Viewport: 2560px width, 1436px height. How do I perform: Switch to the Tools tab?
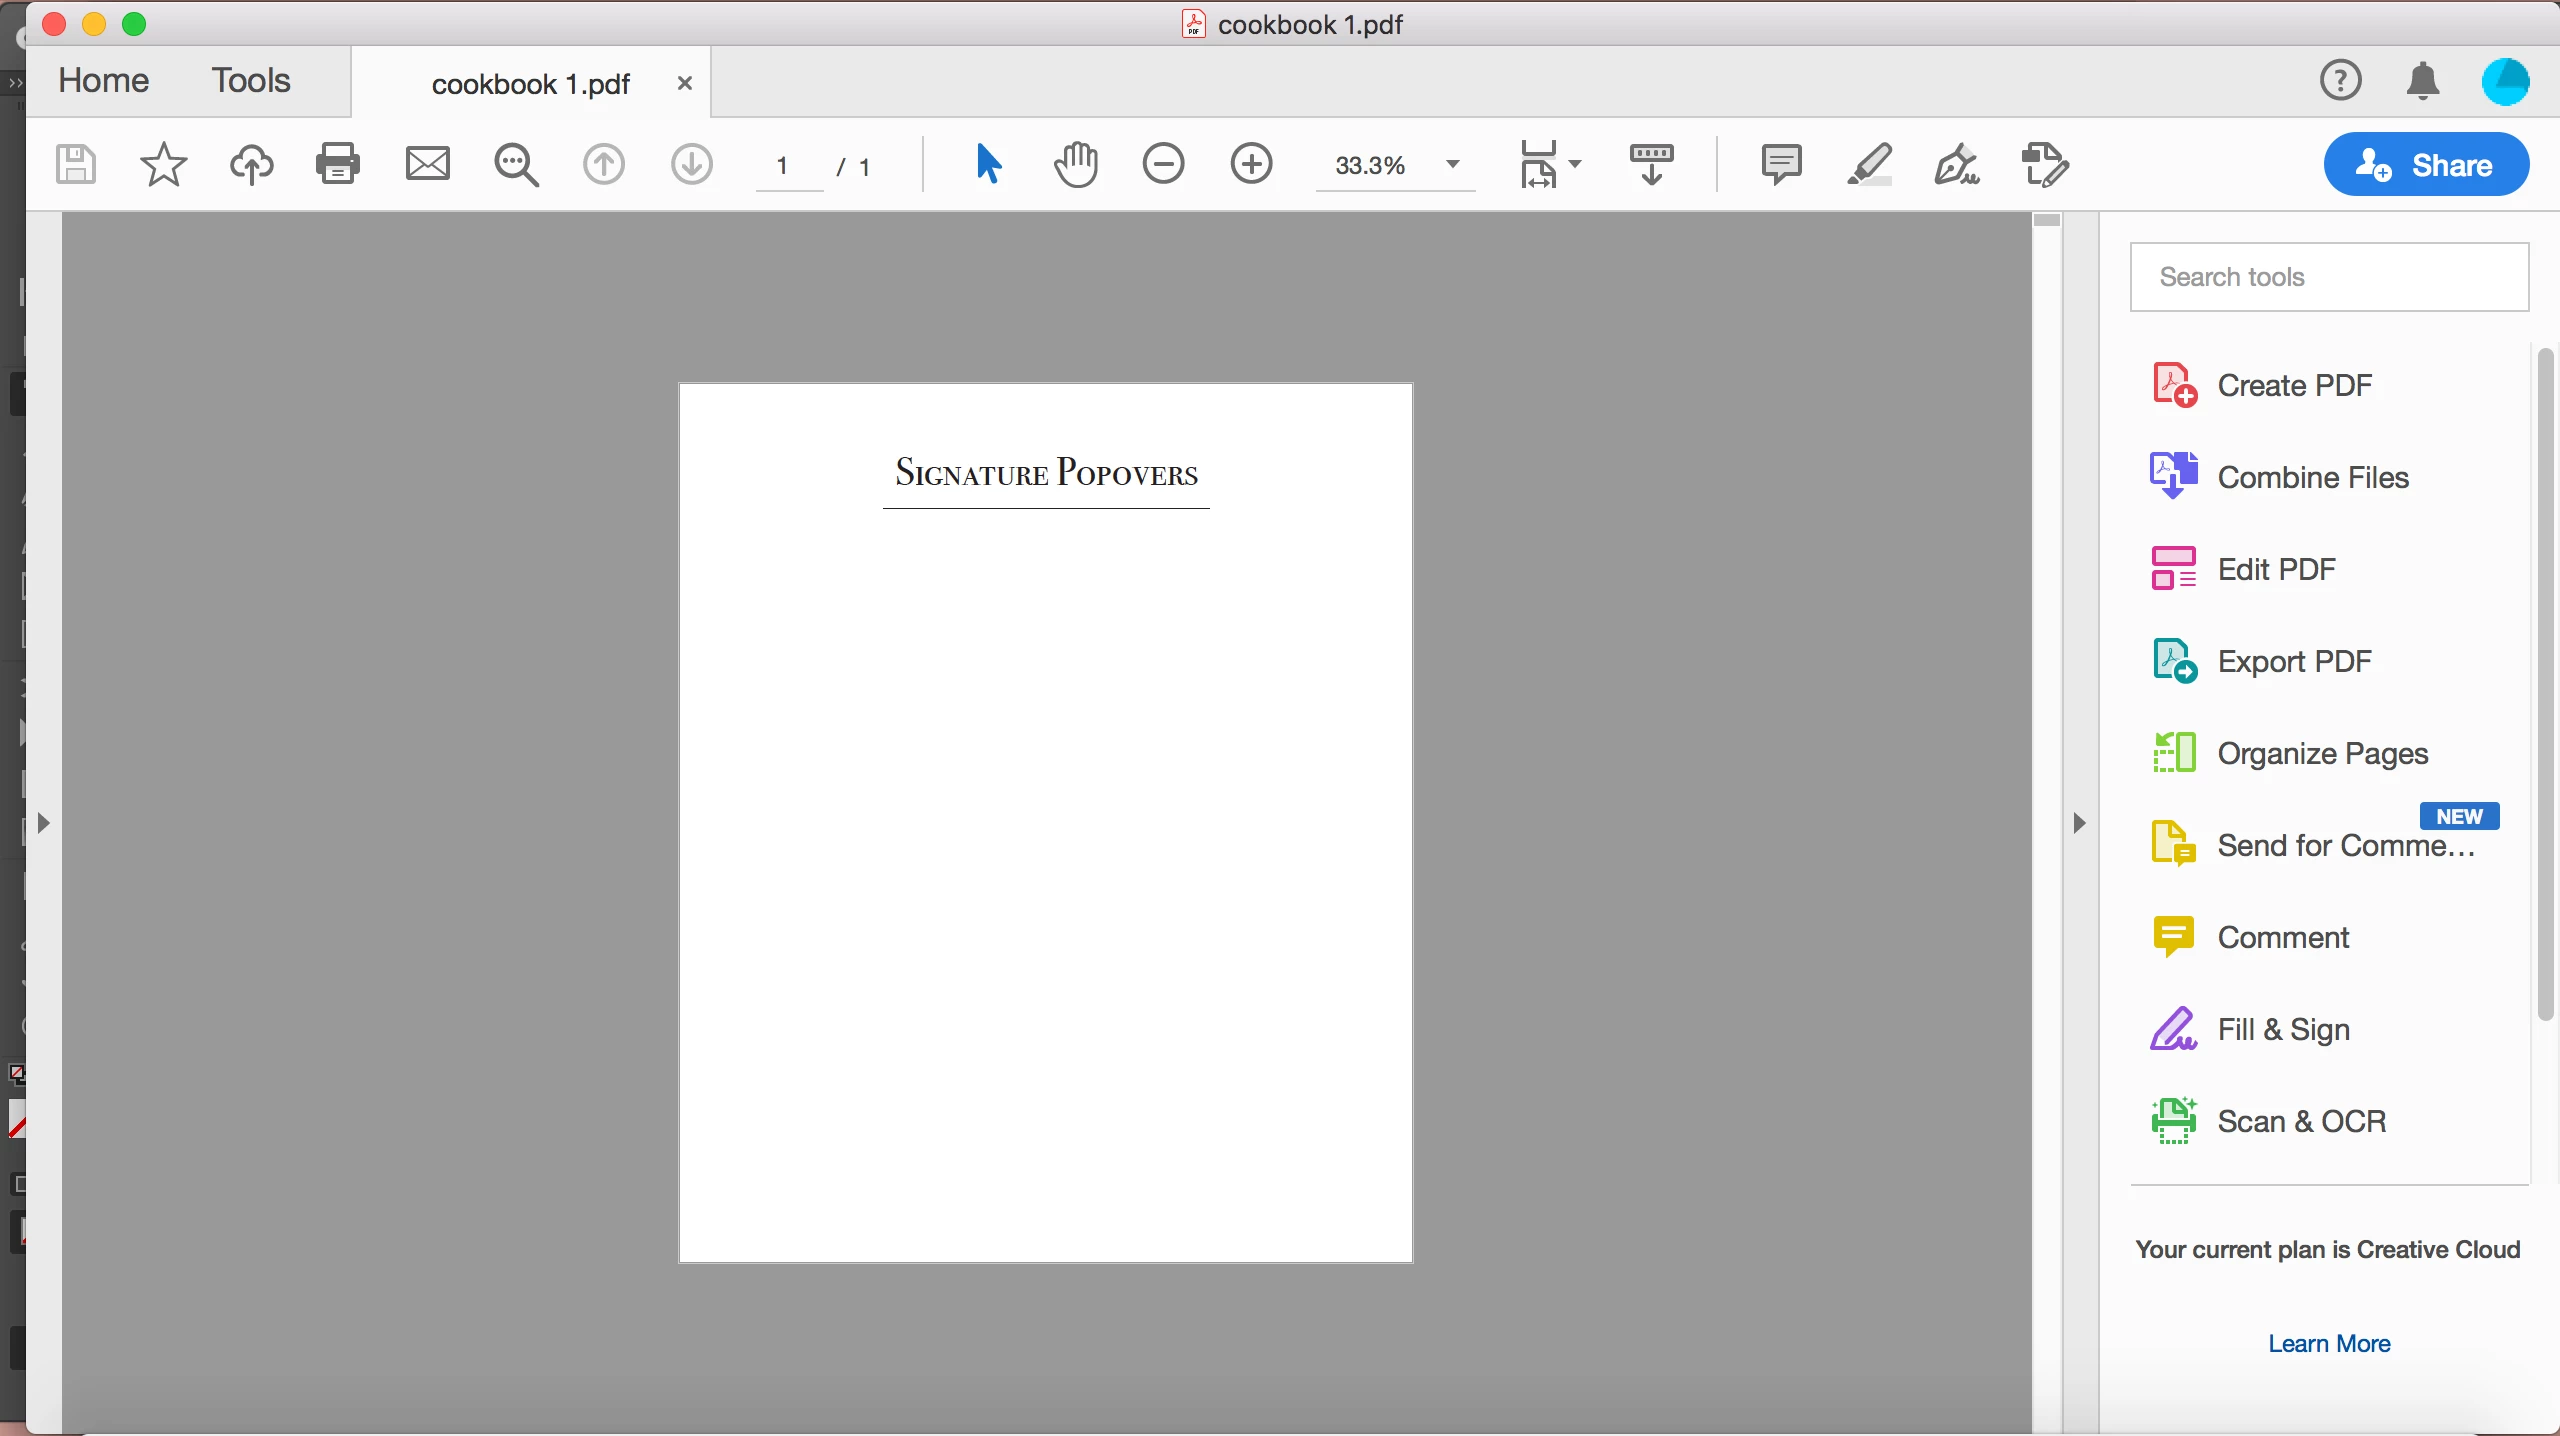pyautogui.click(x=250, y=80)
